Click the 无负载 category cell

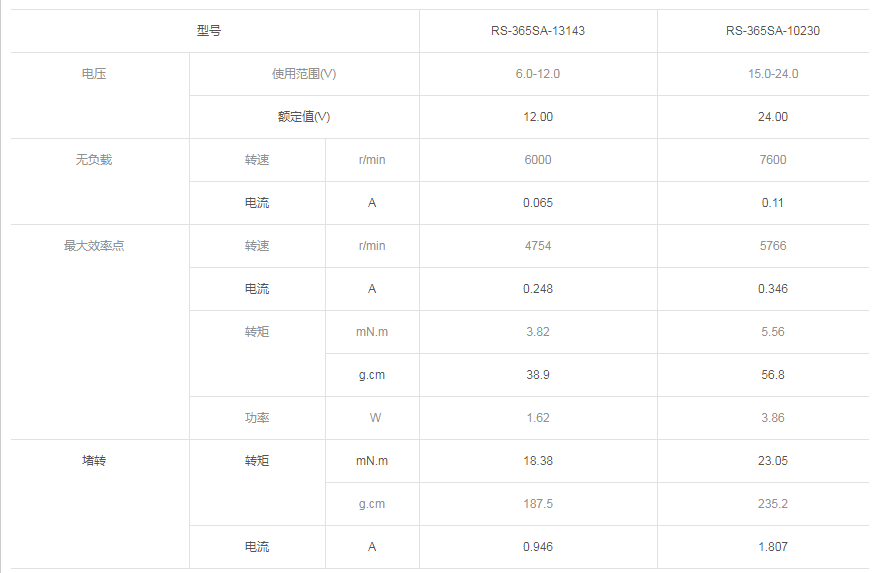click(94, 160)
